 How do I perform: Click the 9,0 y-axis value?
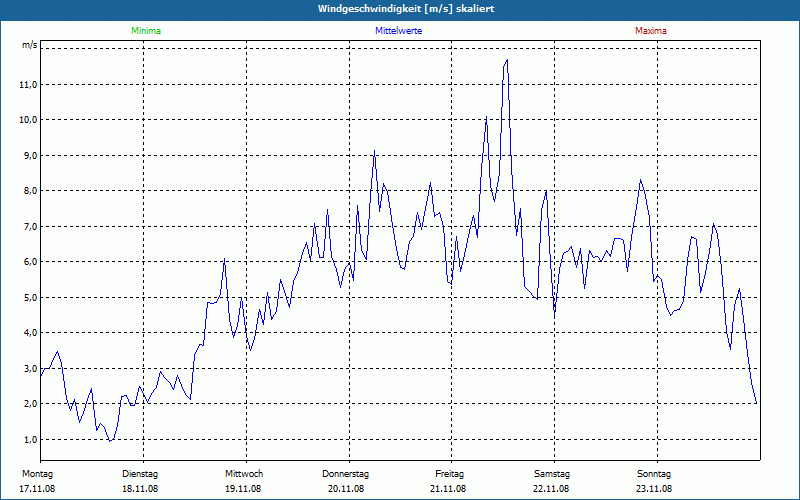(30, 156)
